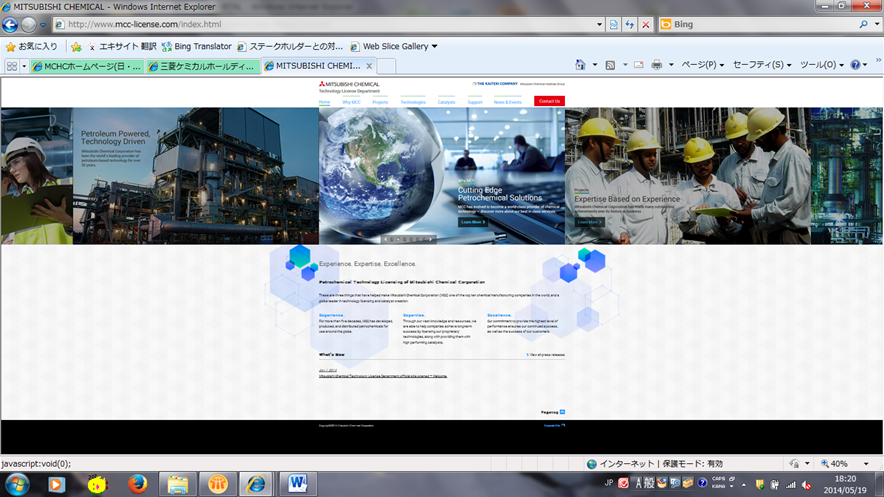Click the Windows Start button
Viewport: 884px width, 497px height.
(x=17, y=484)
